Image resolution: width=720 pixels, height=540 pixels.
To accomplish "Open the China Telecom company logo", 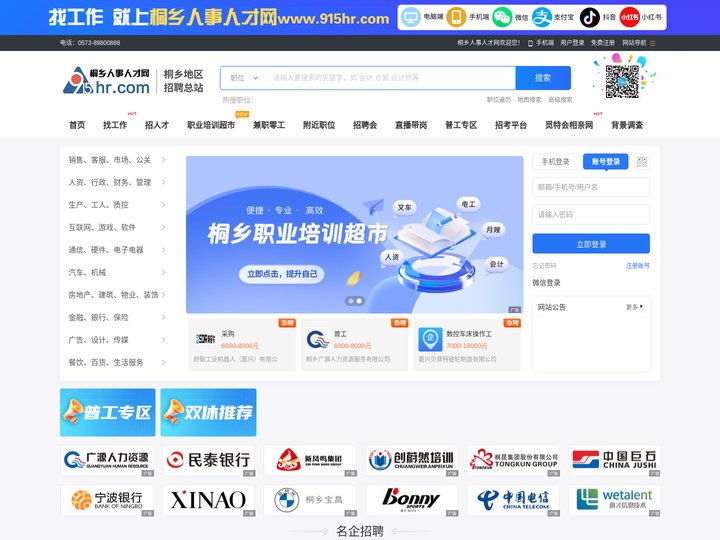I will (513, 501).
